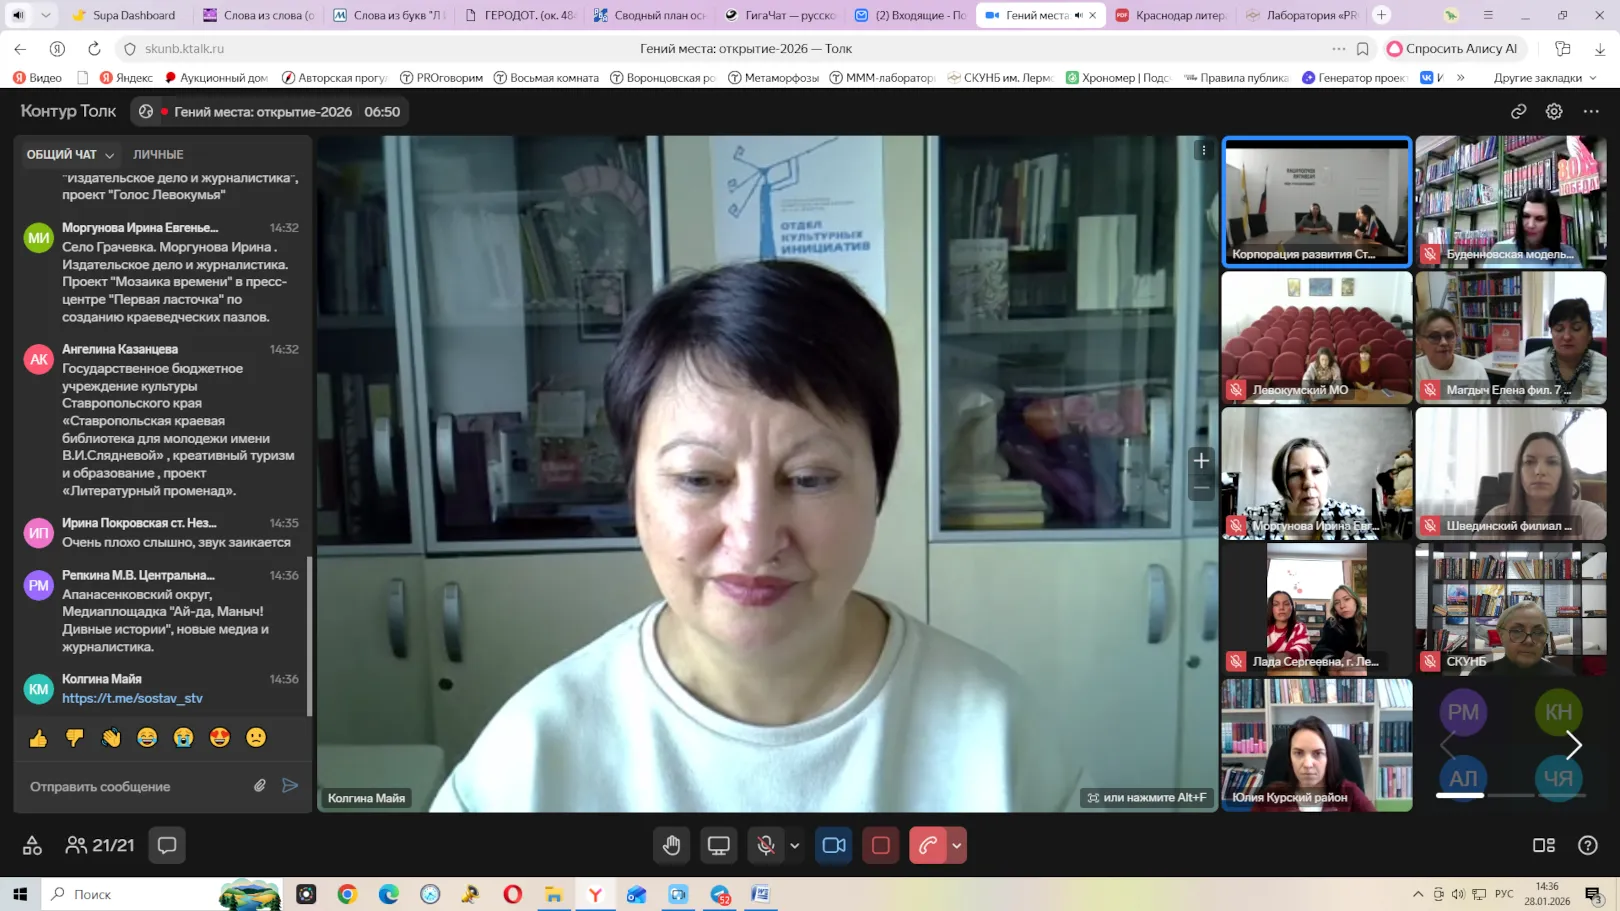Click the chat panel scrollbar

tap(309, 636)
